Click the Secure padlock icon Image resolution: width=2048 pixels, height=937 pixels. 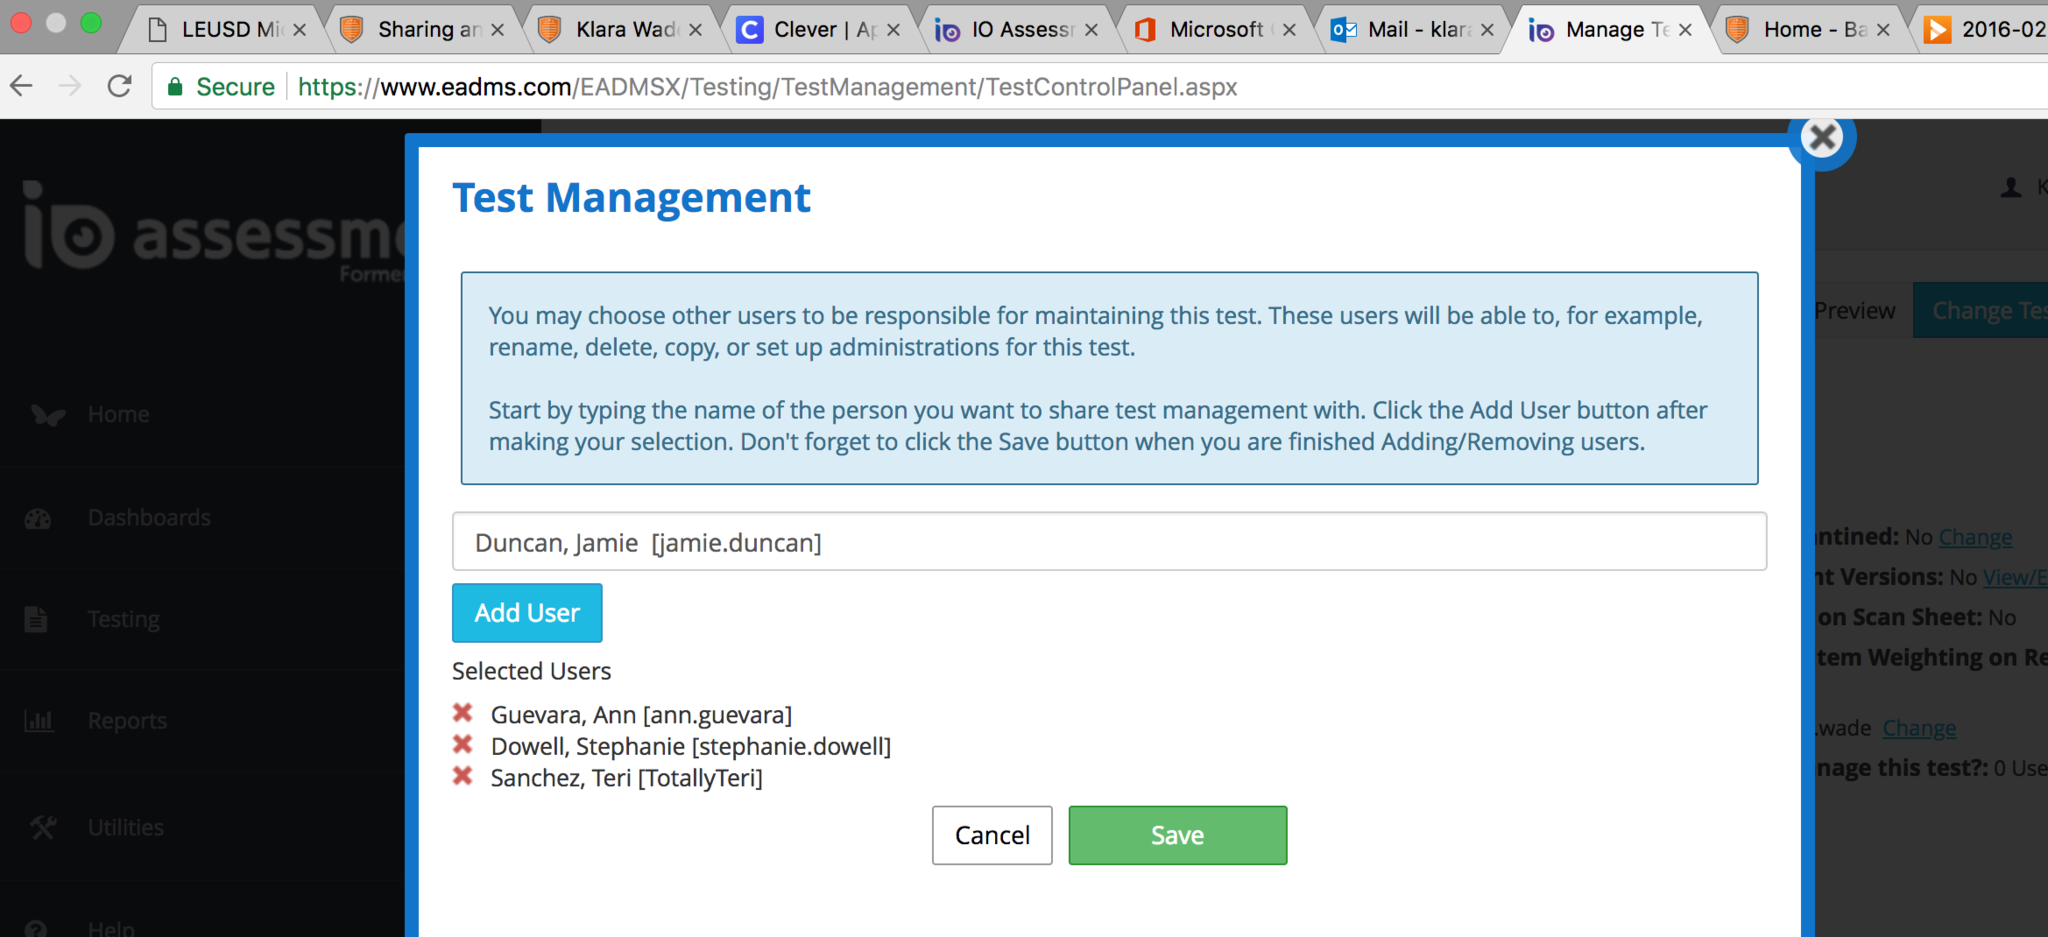[x=176, y=87]
